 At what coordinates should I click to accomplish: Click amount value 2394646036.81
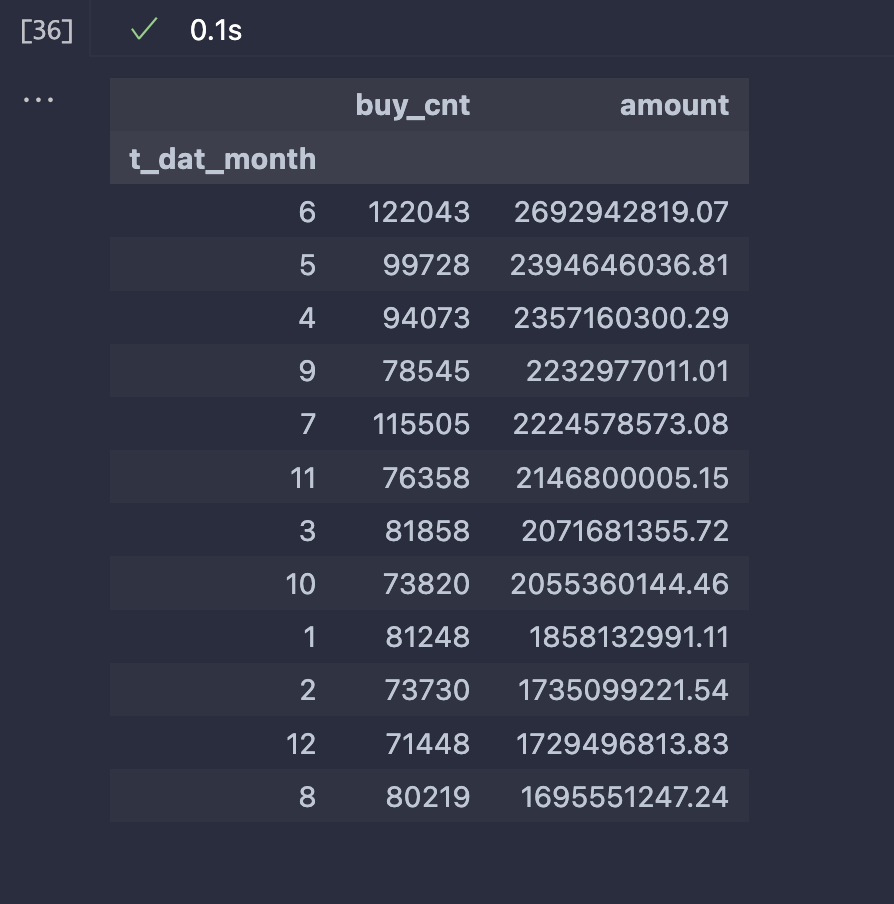point(620,265)
